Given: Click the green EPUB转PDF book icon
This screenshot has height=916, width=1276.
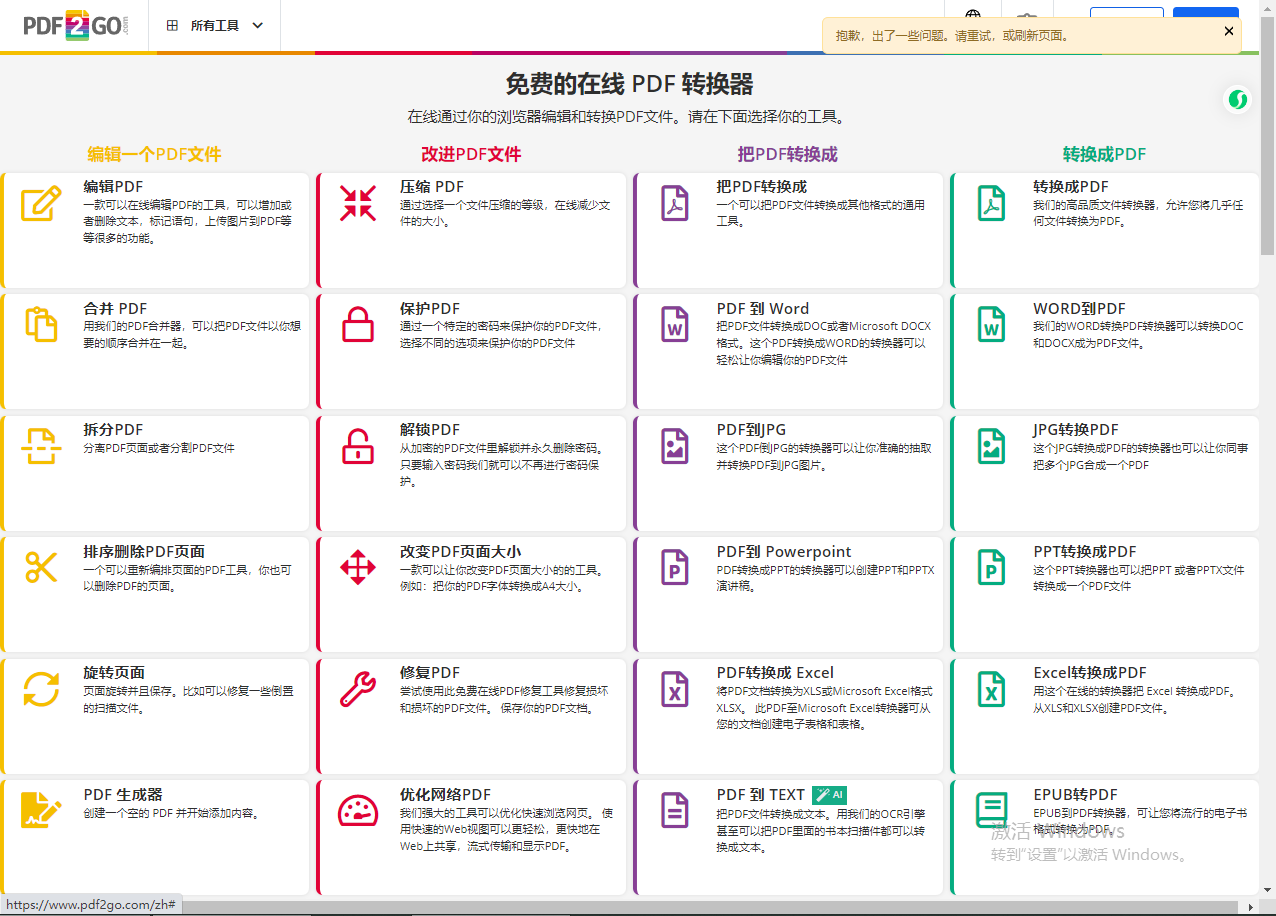Looking at the screenshot, I should pyautogui.click(x=991, y=810).
